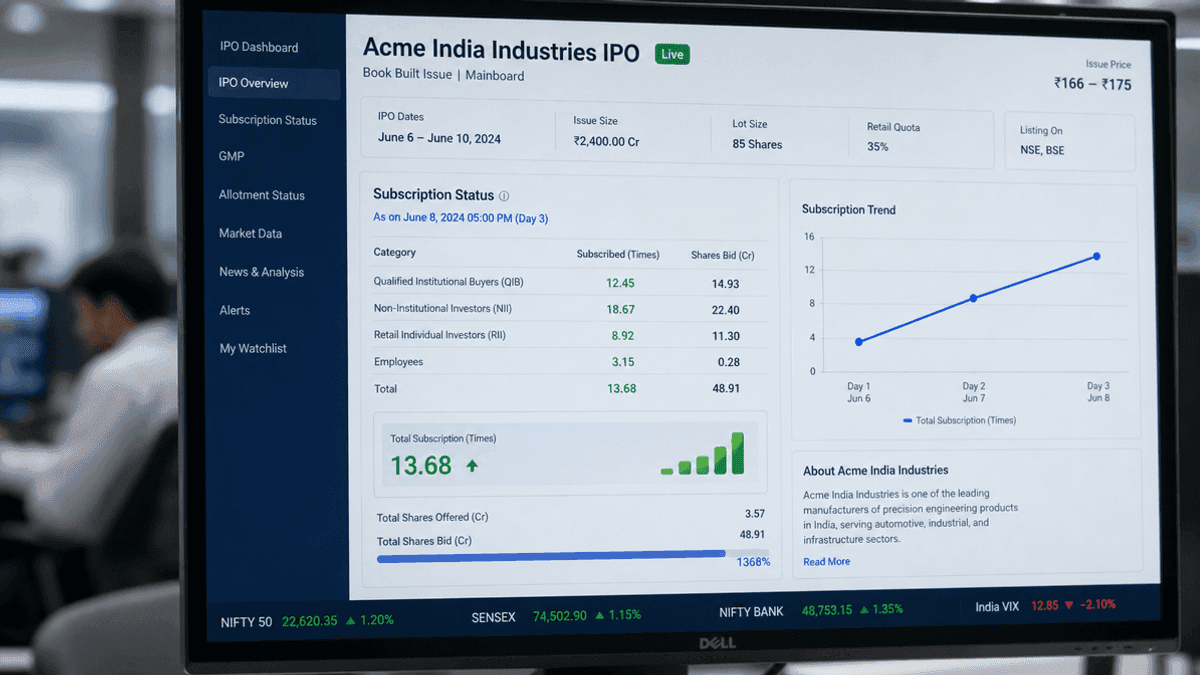Click the Category column header
Image resolution: width=1200 pixels, height=675 pixels.
click(394, 252)
